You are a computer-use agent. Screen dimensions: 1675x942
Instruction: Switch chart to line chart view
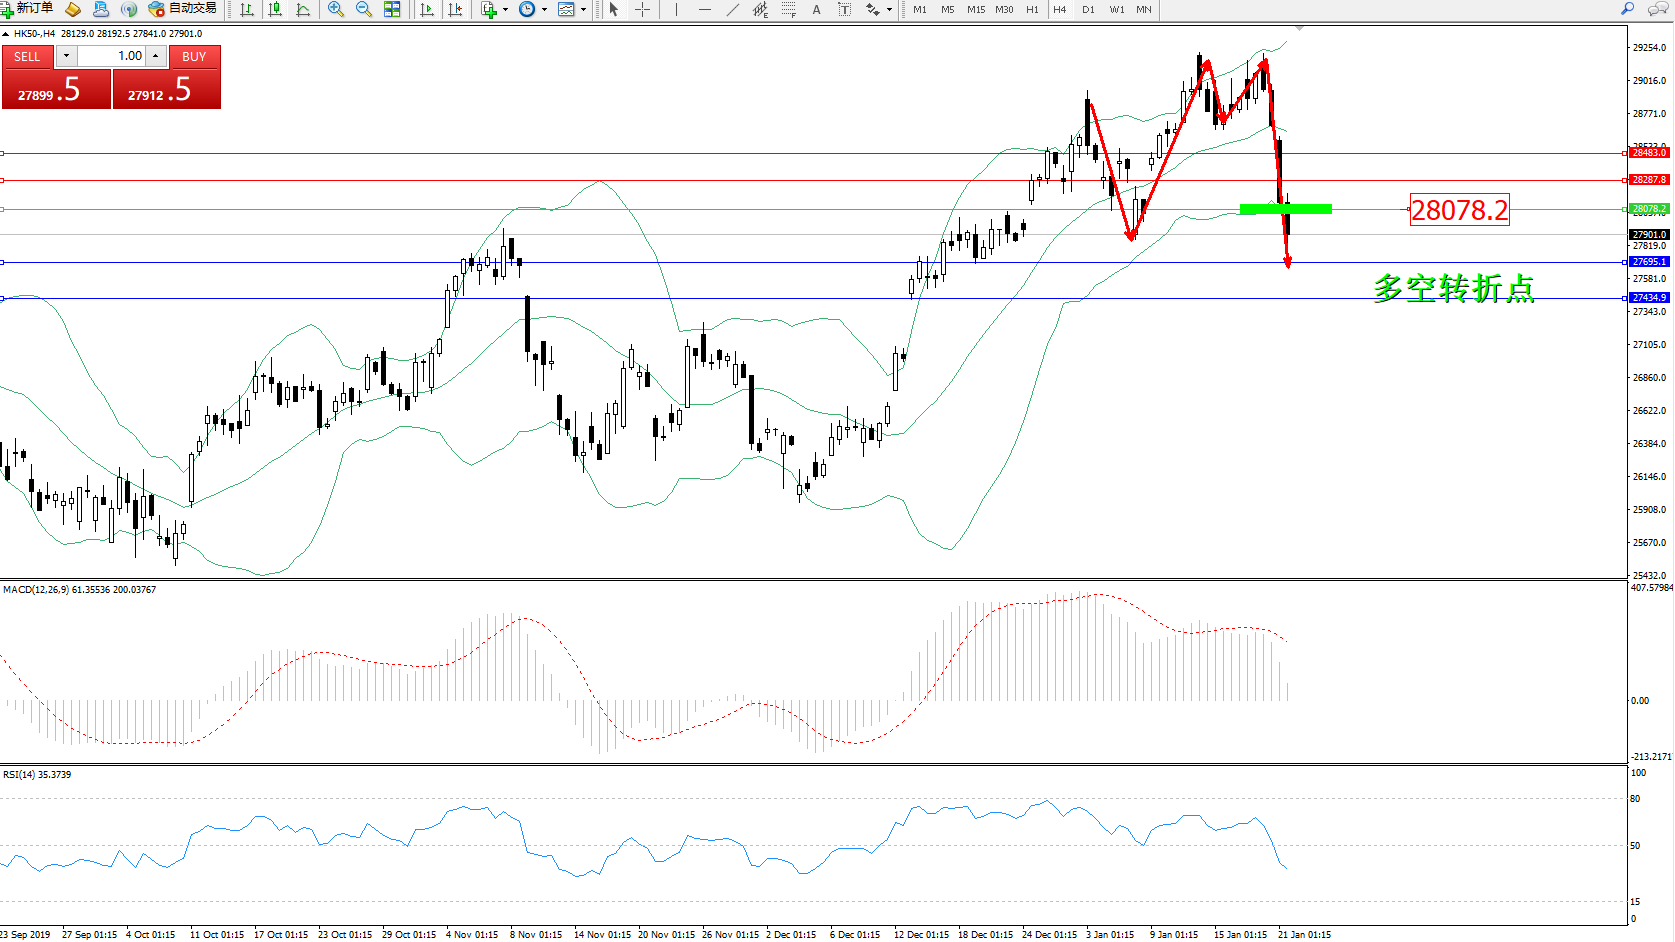point(303,9)
